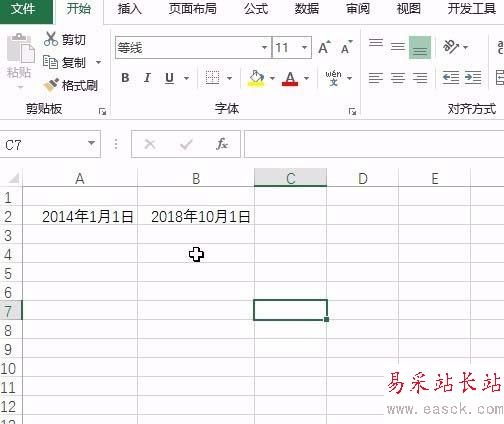Select middle vertical alignment
This screenshot has height=424, width=504.
coord(398,47)
